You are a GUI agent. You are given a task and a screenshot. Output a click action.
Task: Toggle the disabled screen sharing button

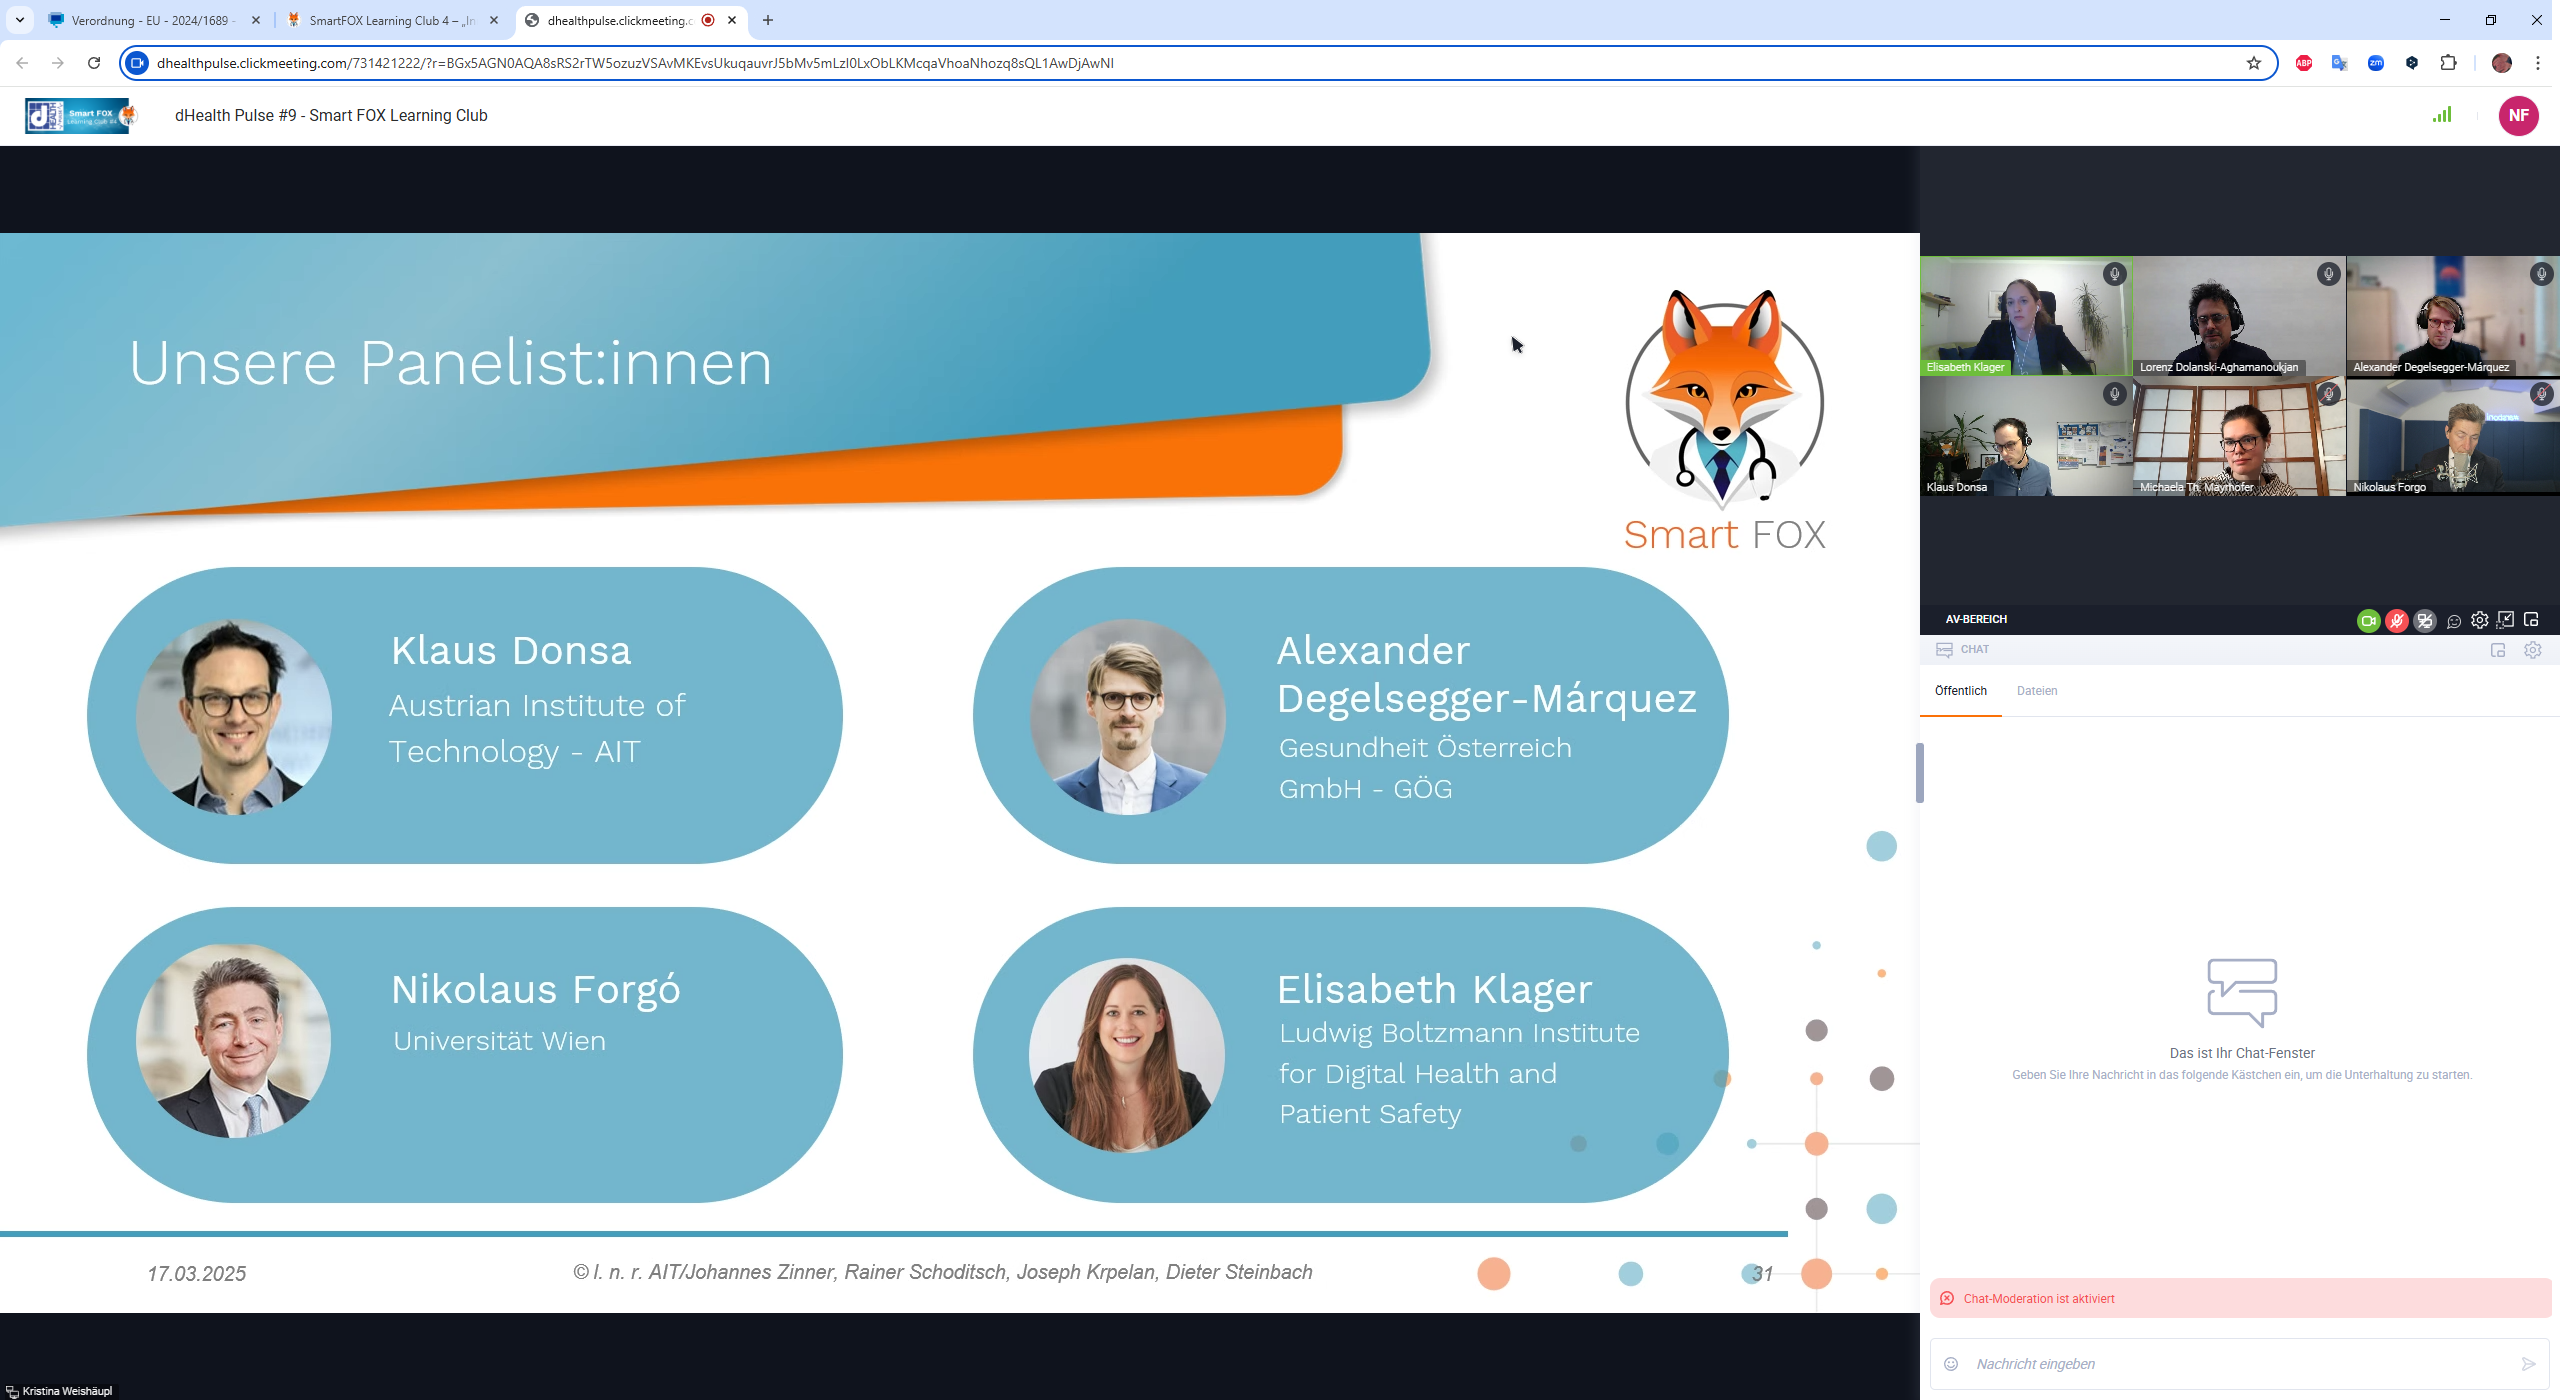pyautogui.click(x=2425, y=621)
